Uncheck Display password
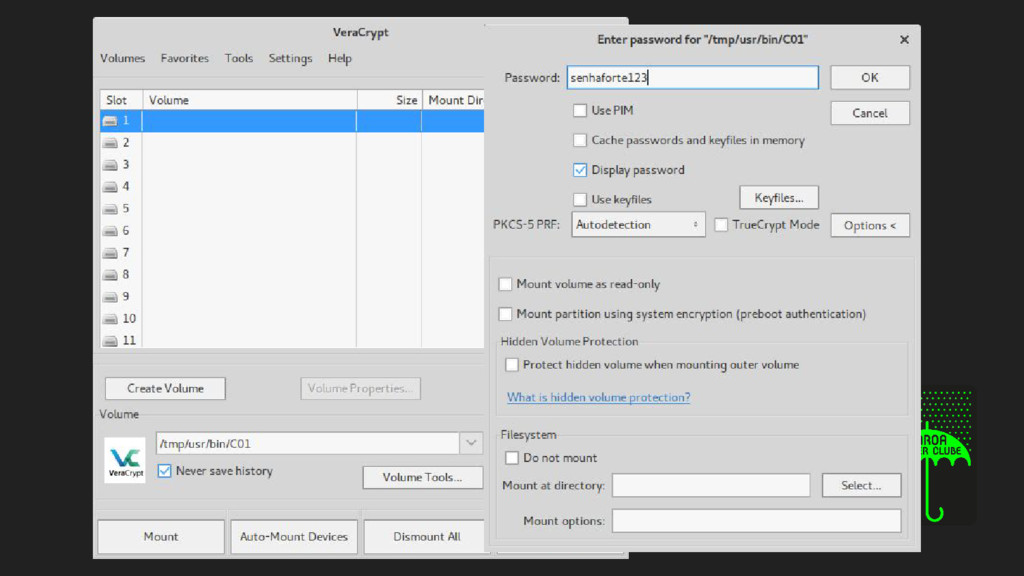Screen dimensions: 1024x576 [580, 170]
